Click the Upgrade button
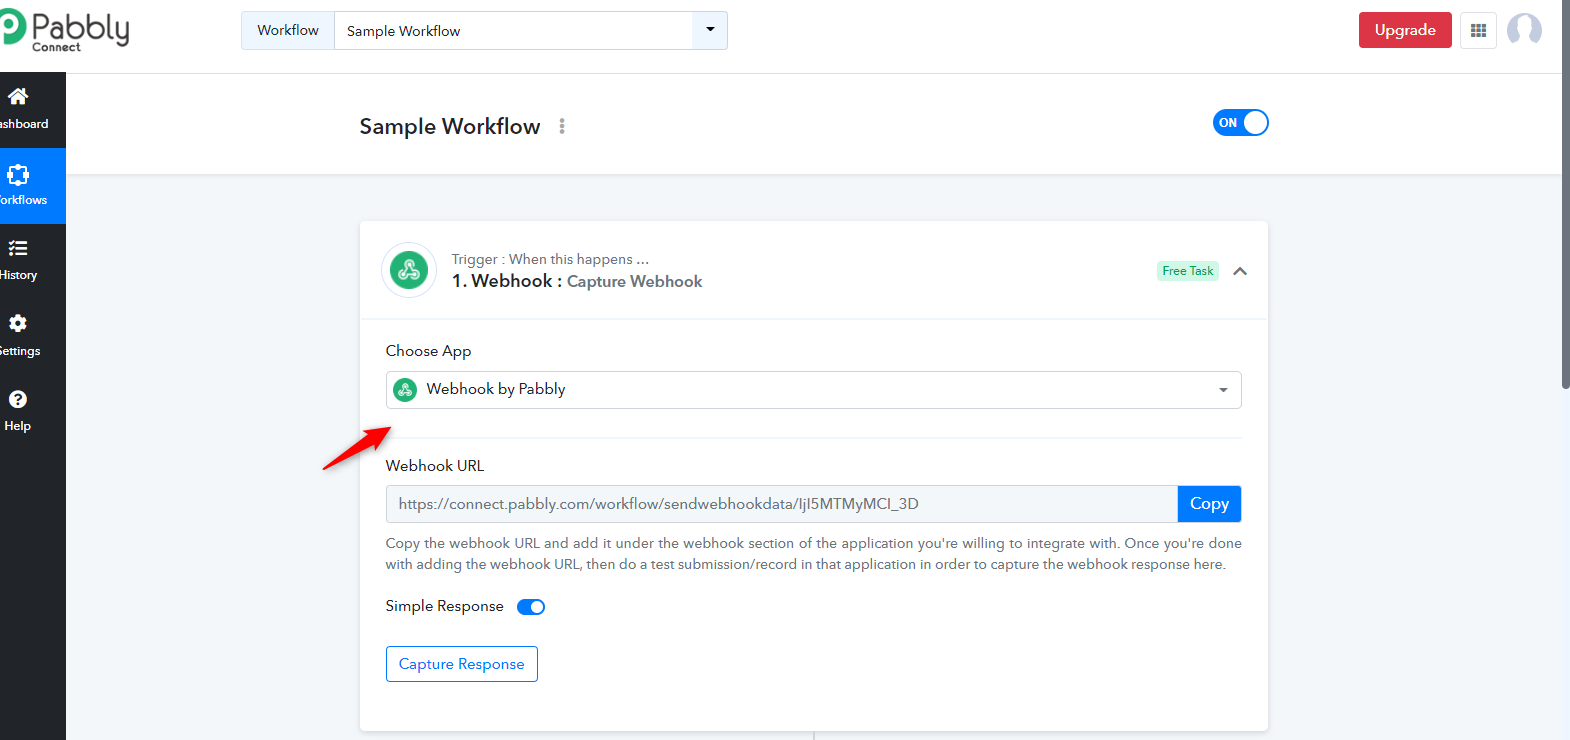 click(1405, 30)
